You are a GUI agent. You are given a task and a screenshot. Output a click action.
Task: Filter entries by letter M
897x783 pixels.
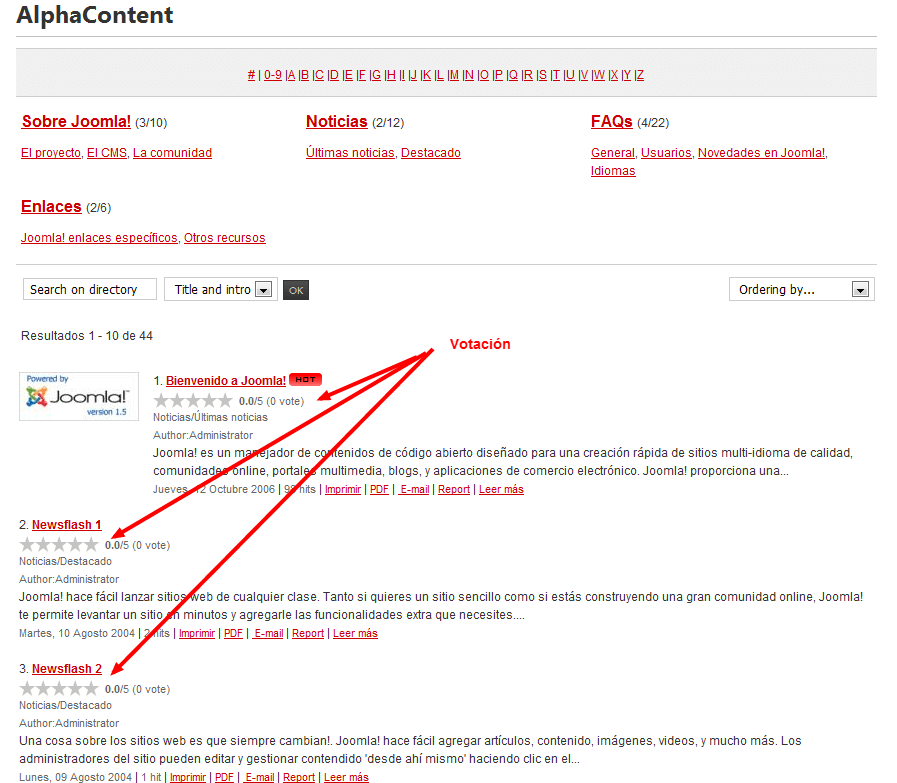pyautogui.click(x=454, y=75)
